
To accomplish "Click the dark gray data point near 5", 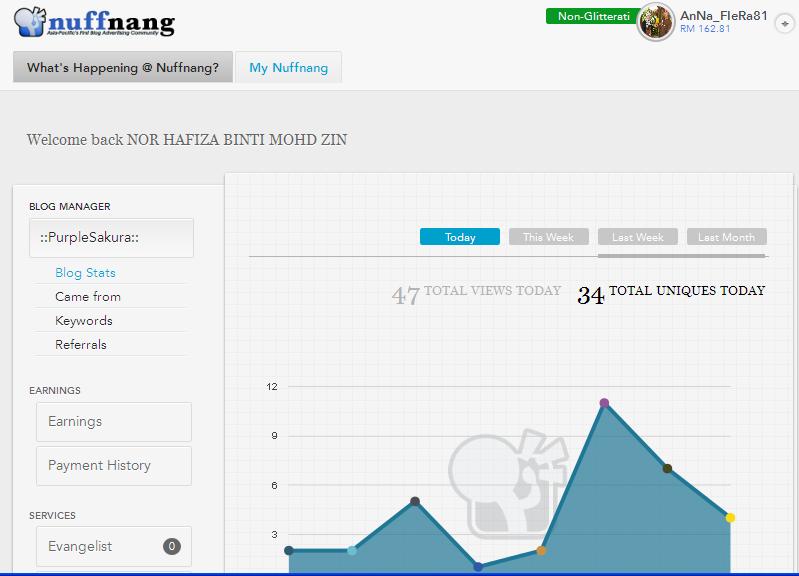I will pos(415,502).
